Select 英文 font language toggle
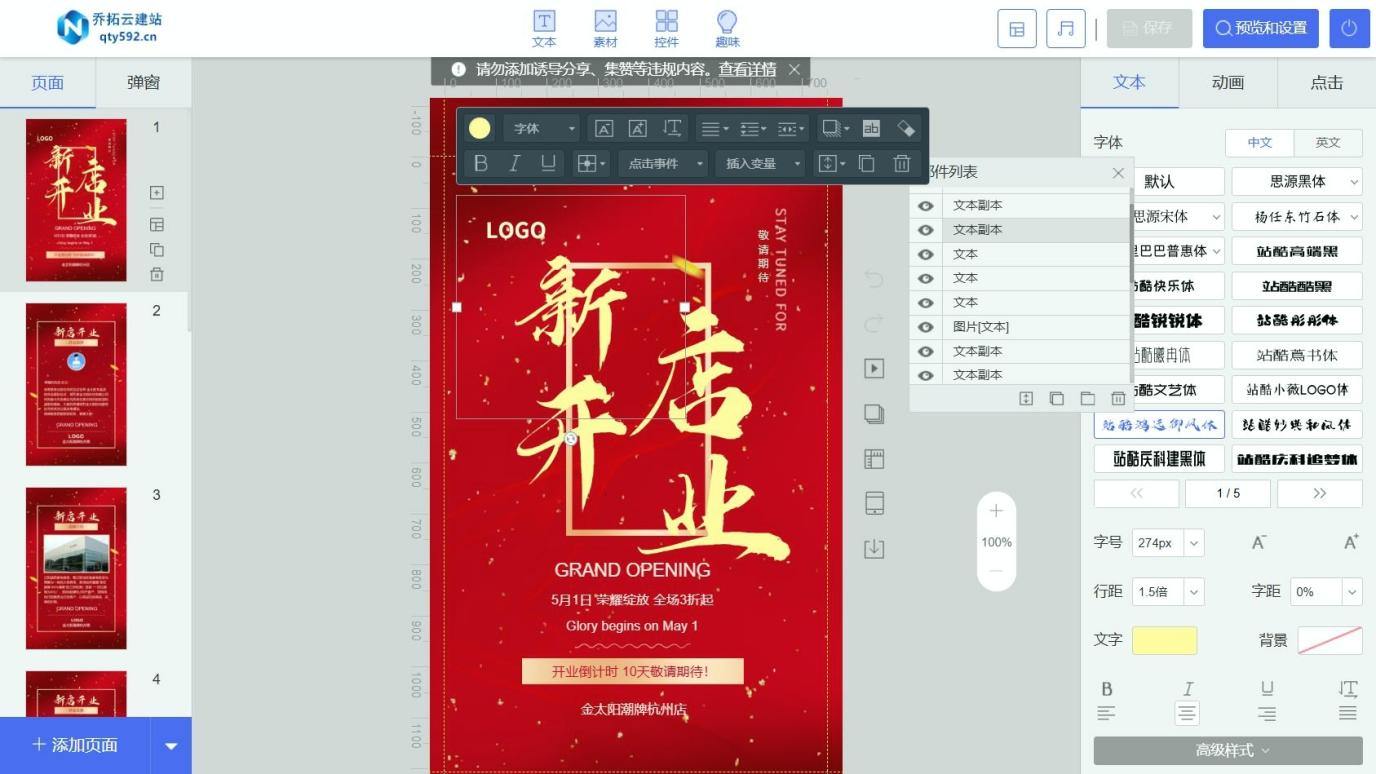This screenshot has height=774, width=1376. 1327,143
